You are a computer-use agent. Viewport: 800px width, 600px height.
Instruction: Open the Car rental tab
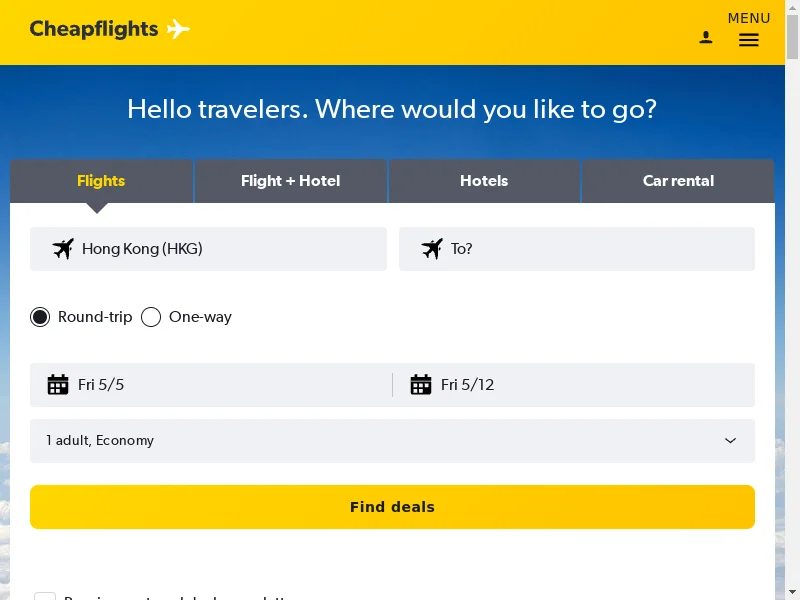tap(678, 181)
